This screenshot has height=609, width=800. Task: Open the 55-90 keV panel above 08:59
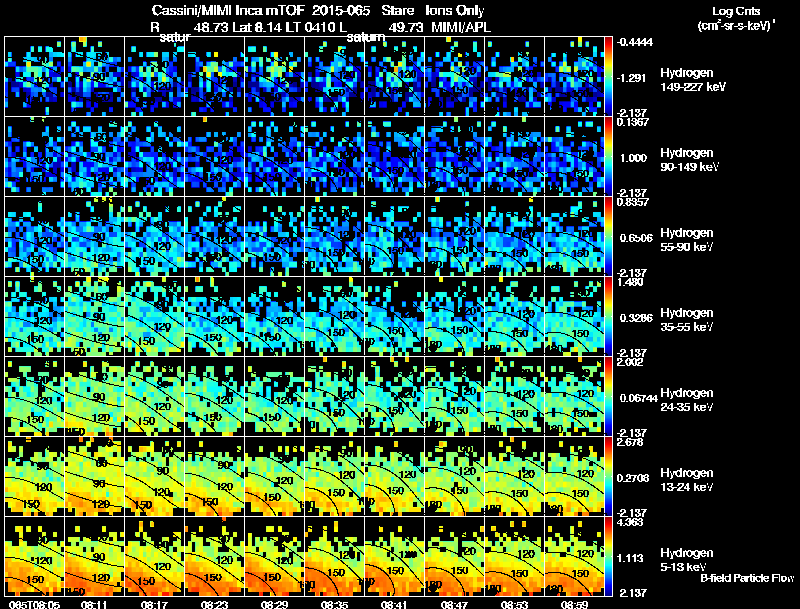pos(574,236)
